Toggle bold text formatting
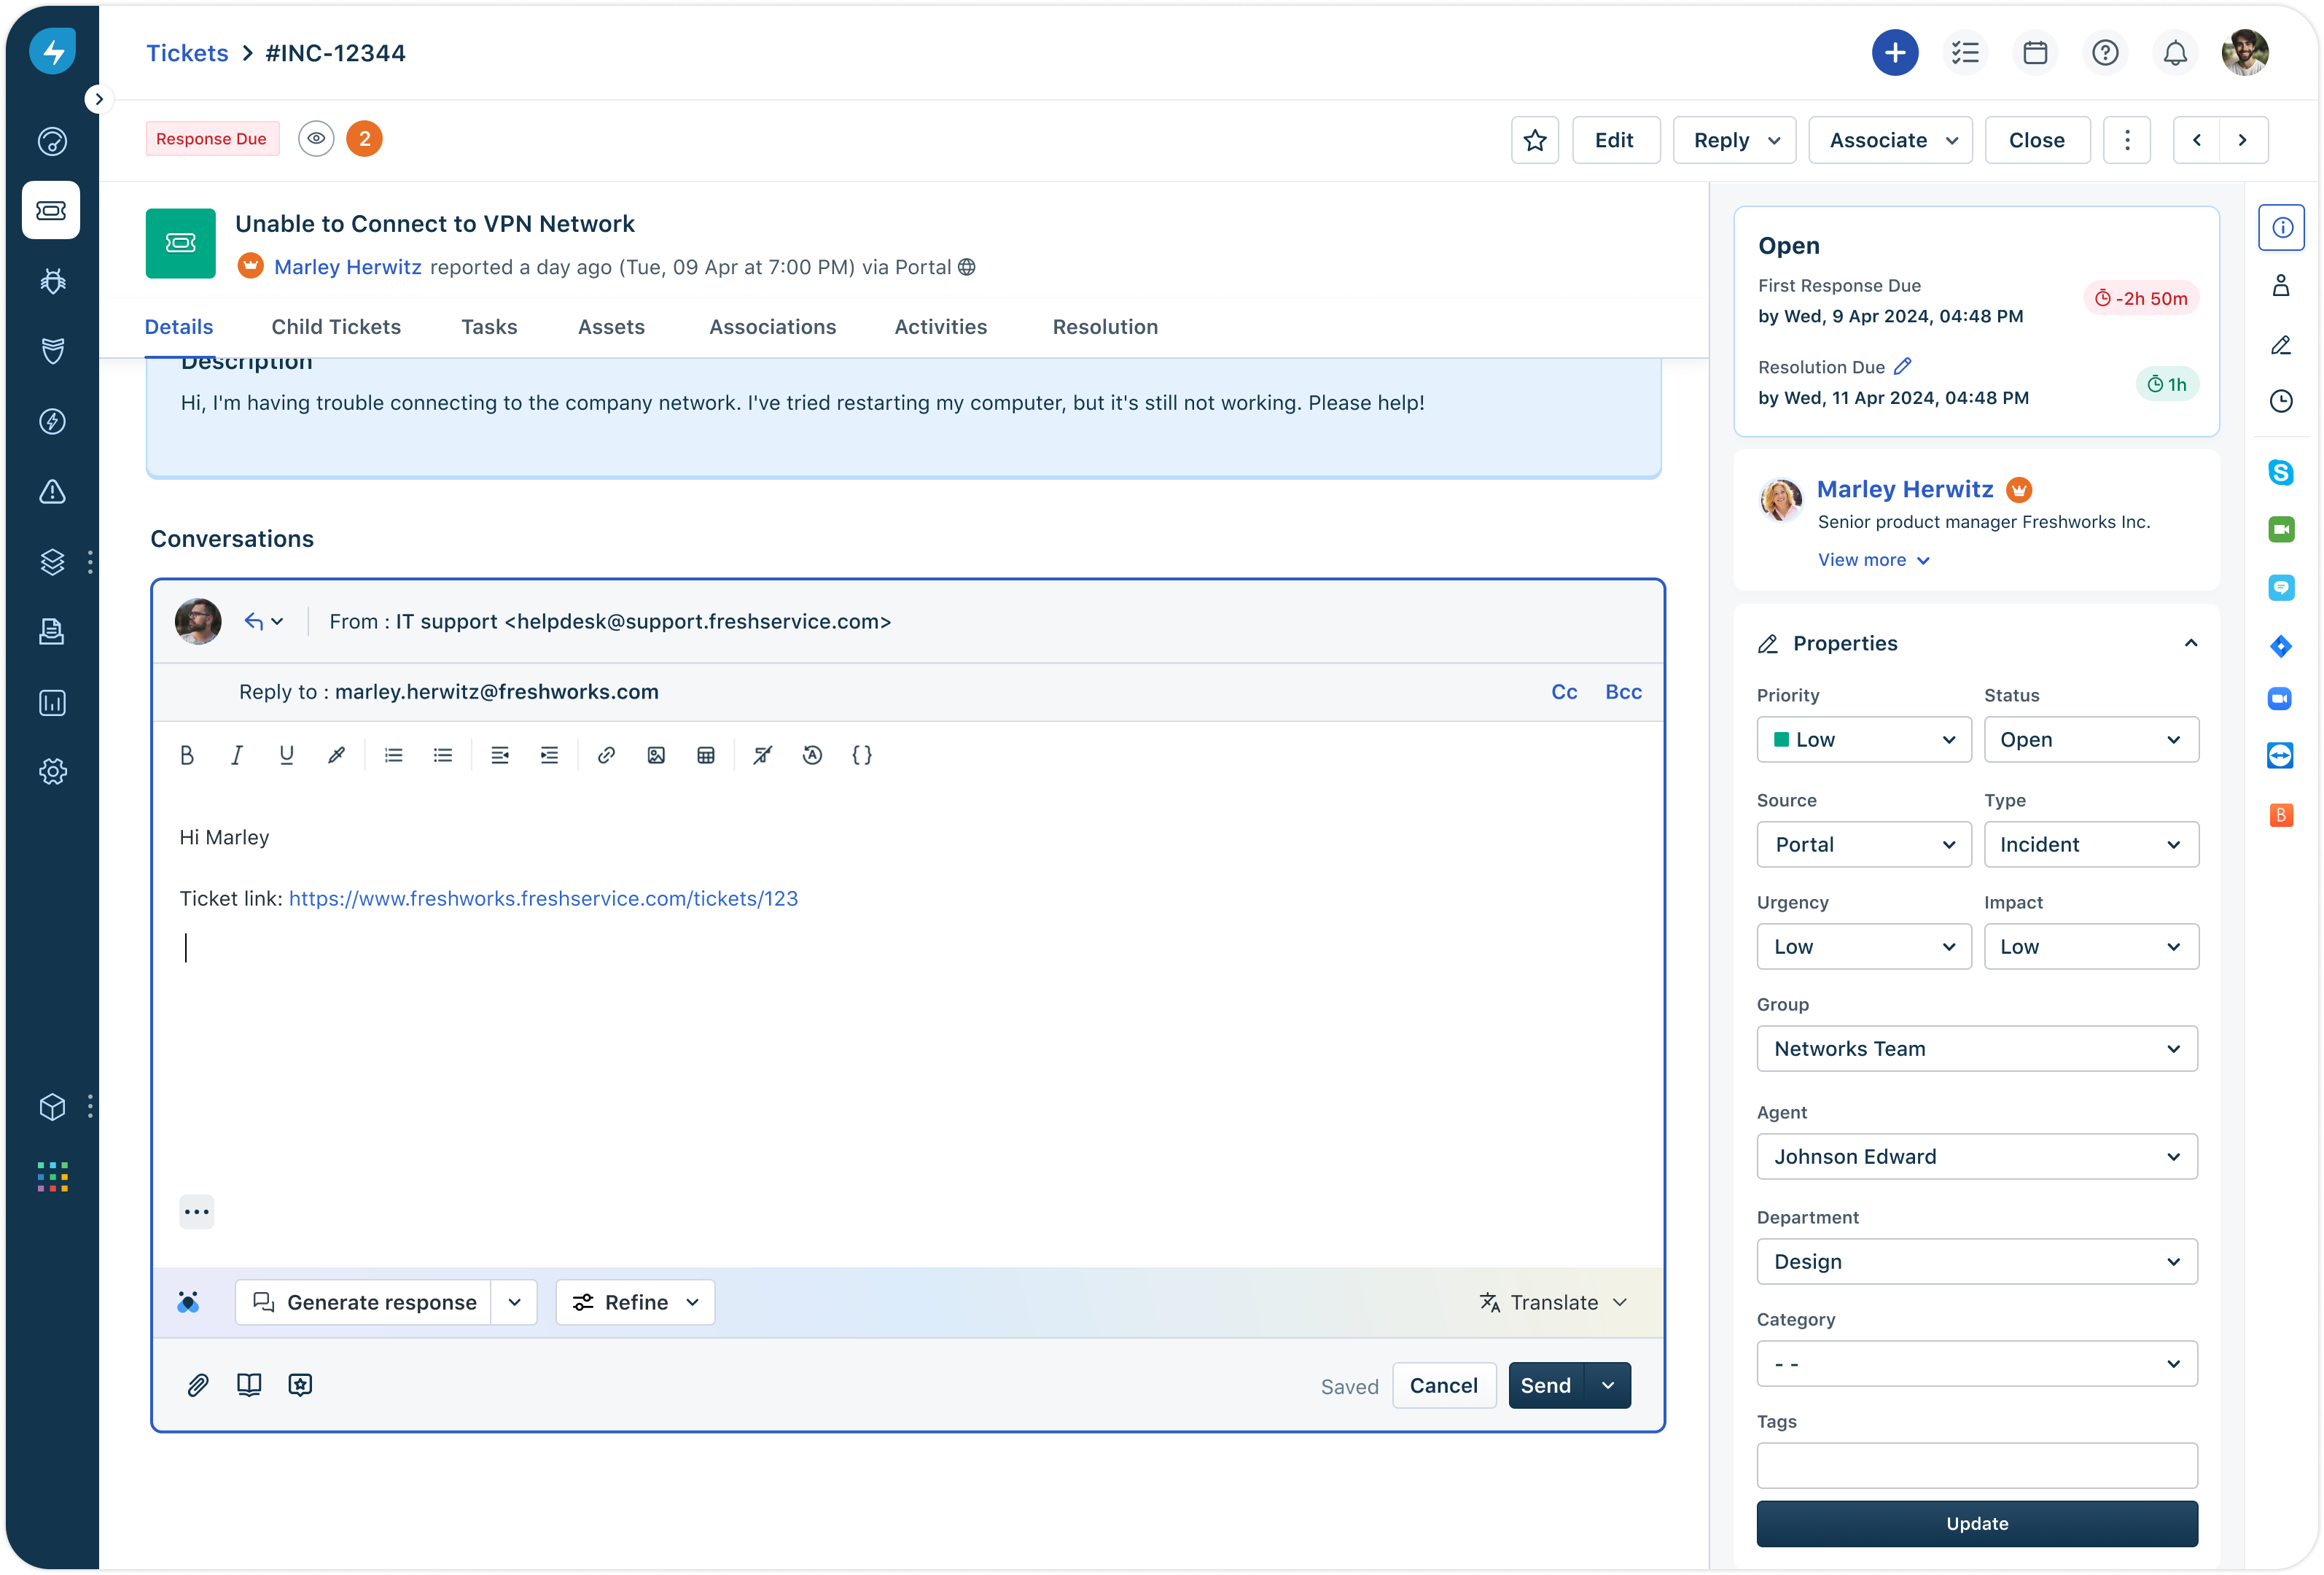Screen dimensions: 2324x1575 tap(187, 756)
